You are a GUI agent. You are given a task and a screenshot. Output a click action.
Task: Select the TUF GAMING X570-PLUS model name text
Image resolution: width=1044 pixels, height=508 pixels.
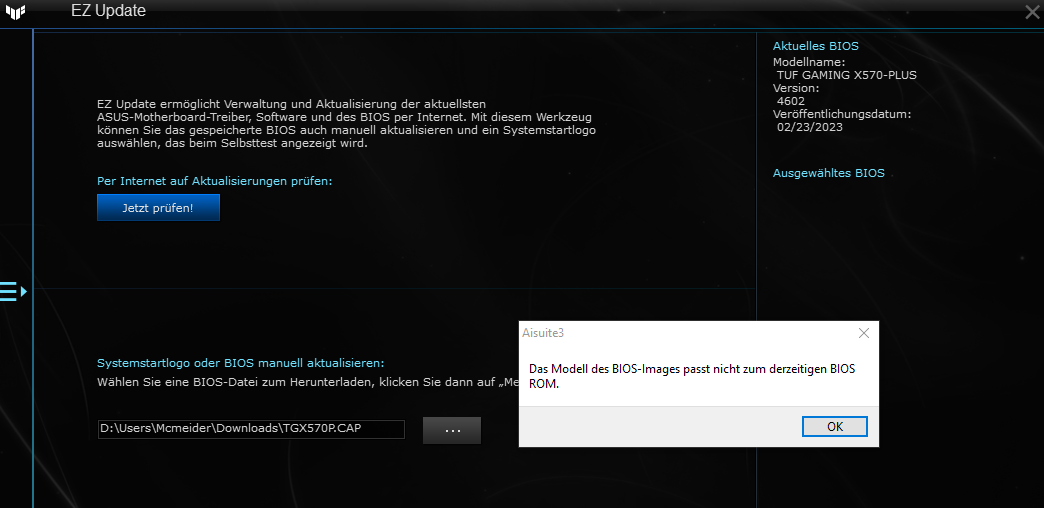[x=846, y=75]
